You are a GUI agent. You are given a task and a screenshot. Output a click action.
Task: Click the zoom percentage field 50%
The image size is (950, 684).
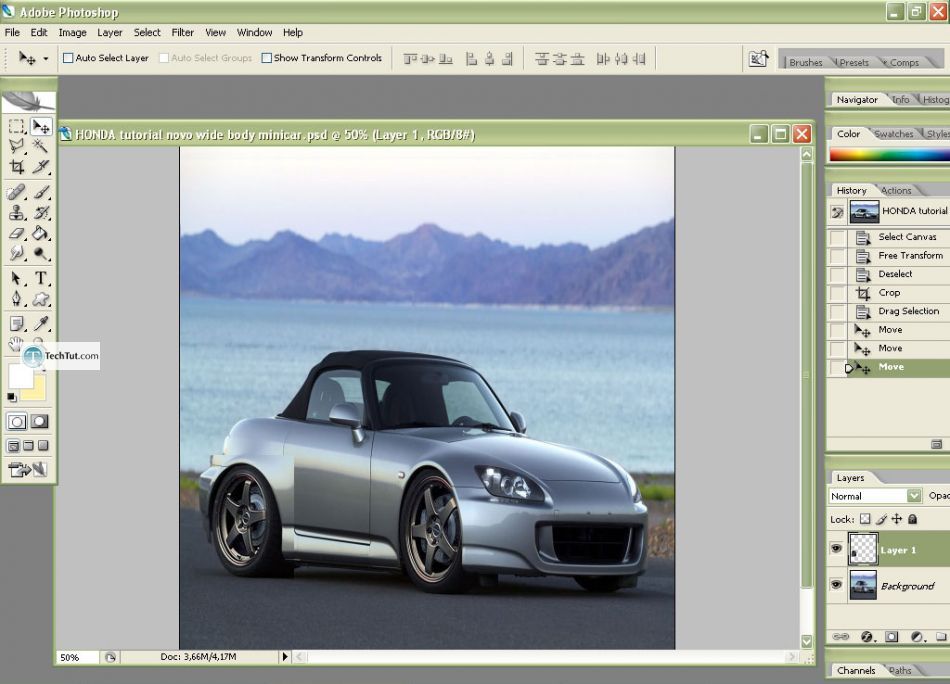78,657
